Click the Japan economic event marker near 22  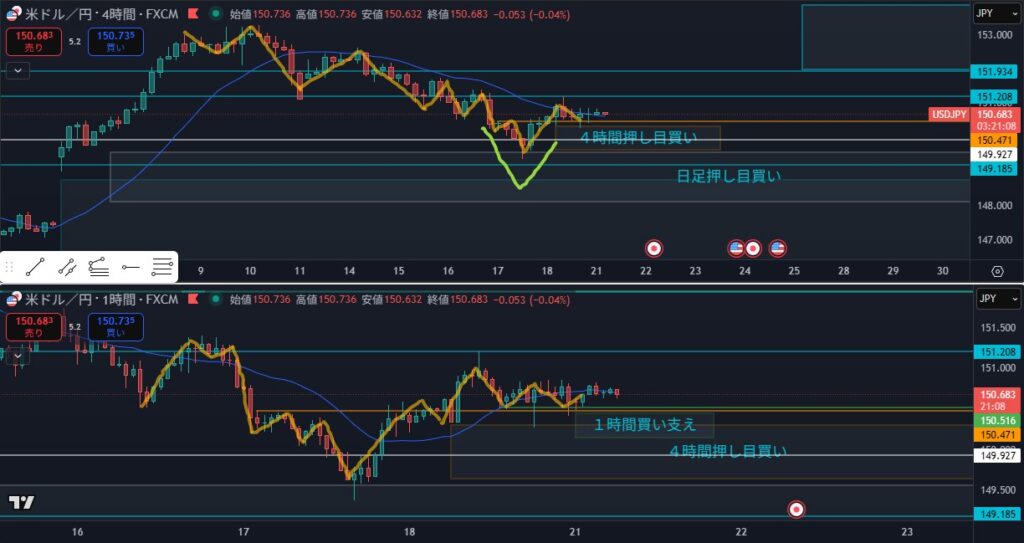pos(654,247)
